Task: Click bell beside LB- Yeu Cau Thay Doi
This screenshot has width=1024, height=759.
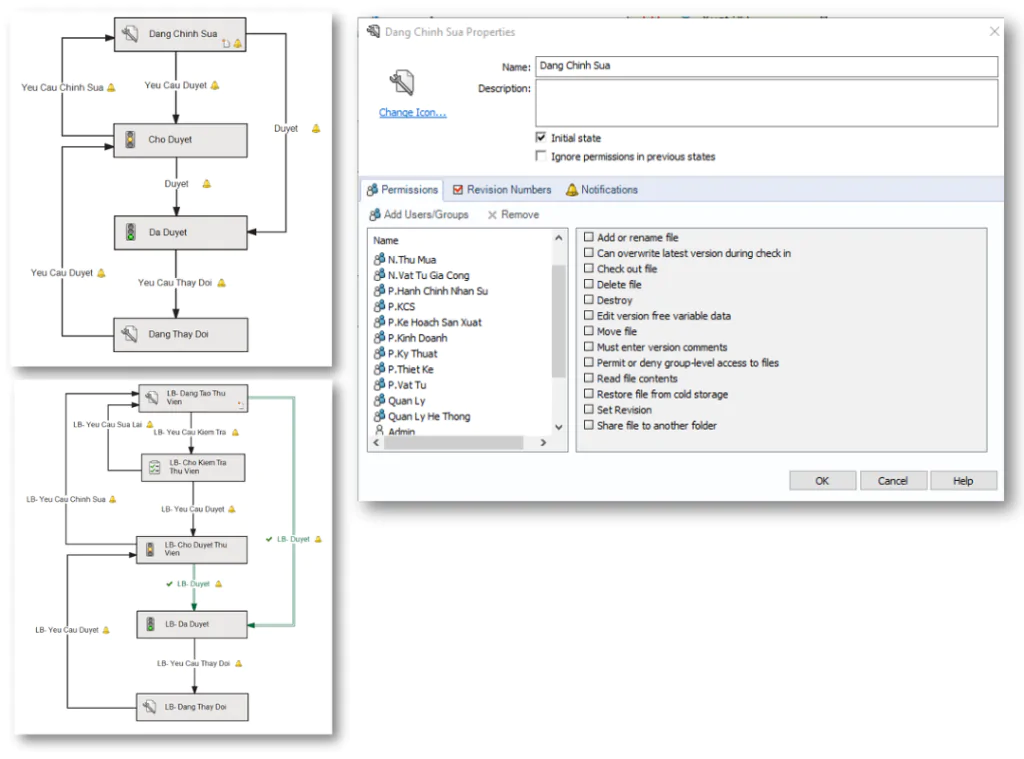Action: pos(238,664)
